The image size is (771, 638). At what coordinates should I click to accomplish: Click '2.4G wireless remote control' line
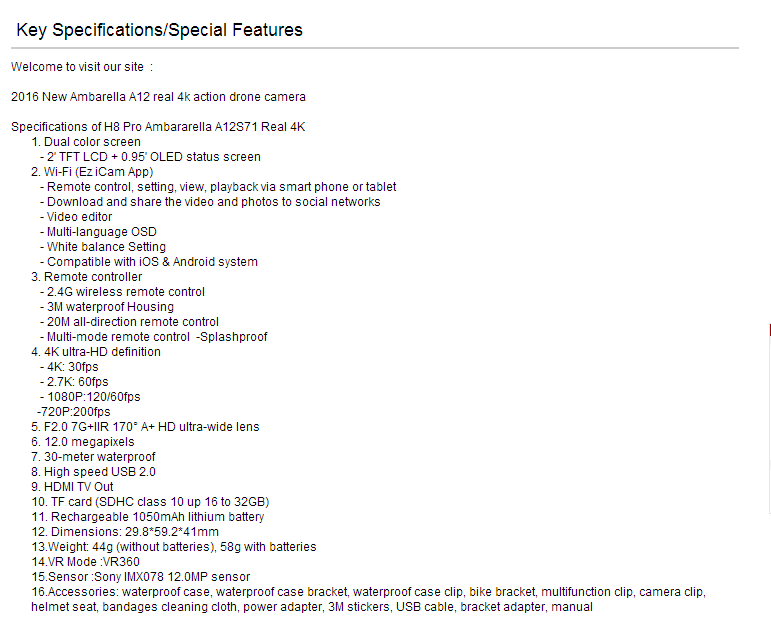coord(122,292)
